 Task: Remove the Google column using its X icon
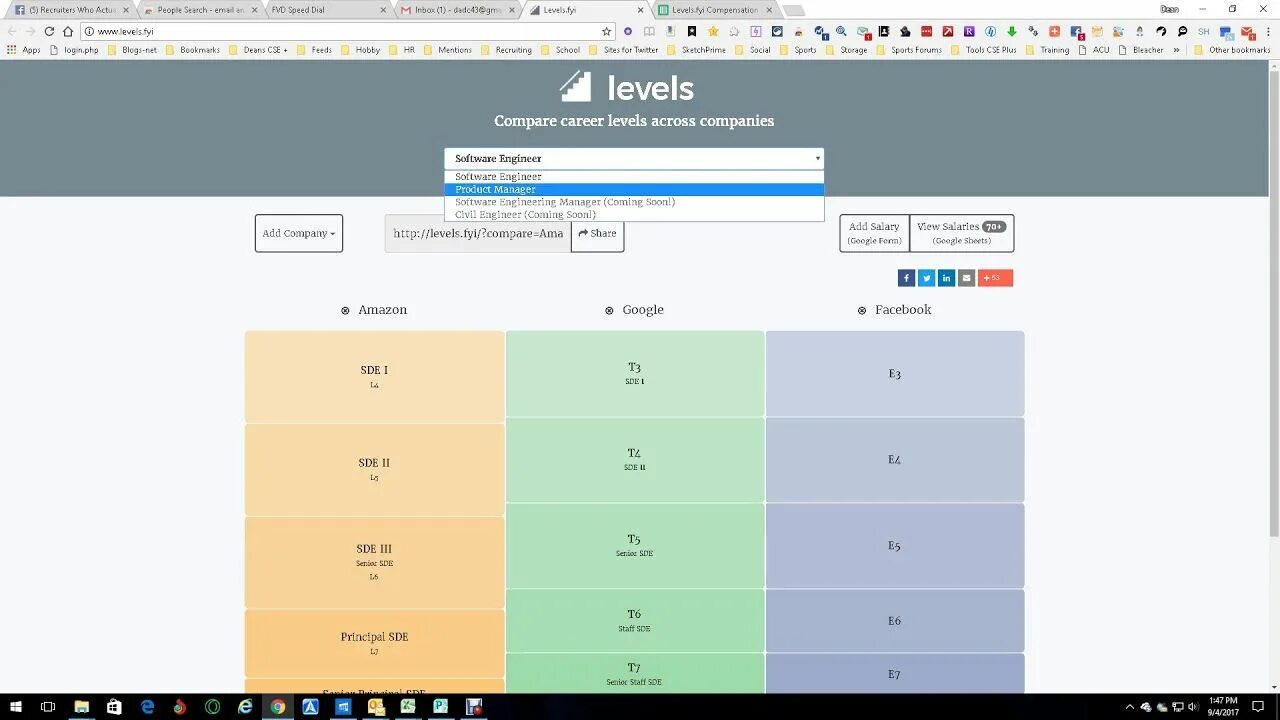[609, 311]
